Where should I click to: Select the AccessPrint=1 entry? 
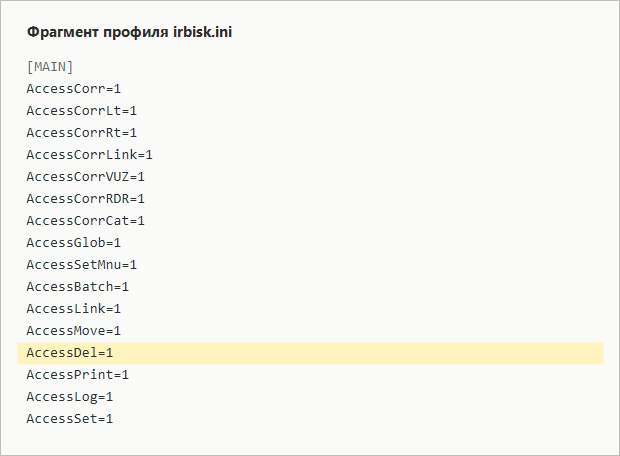78,375
